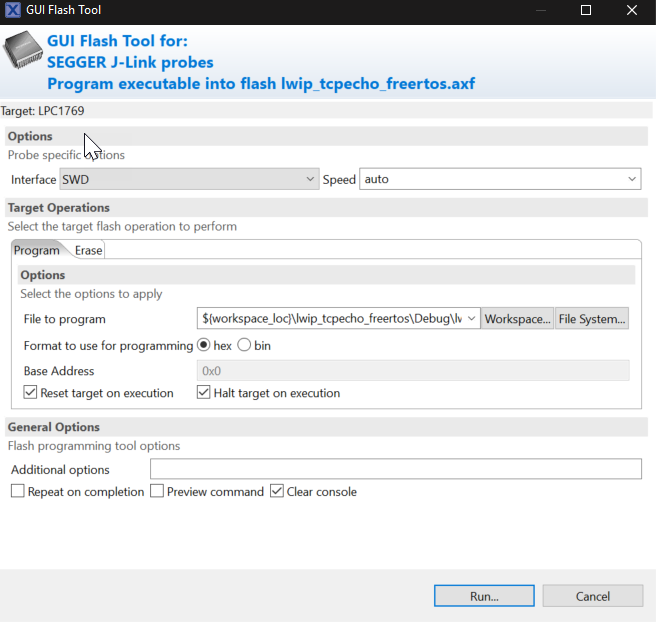Click the 'Format to use for programming' label
Image resolution: width=656 pixels, height=622 pixels.
pyautogui.click(x=108, y=346)
